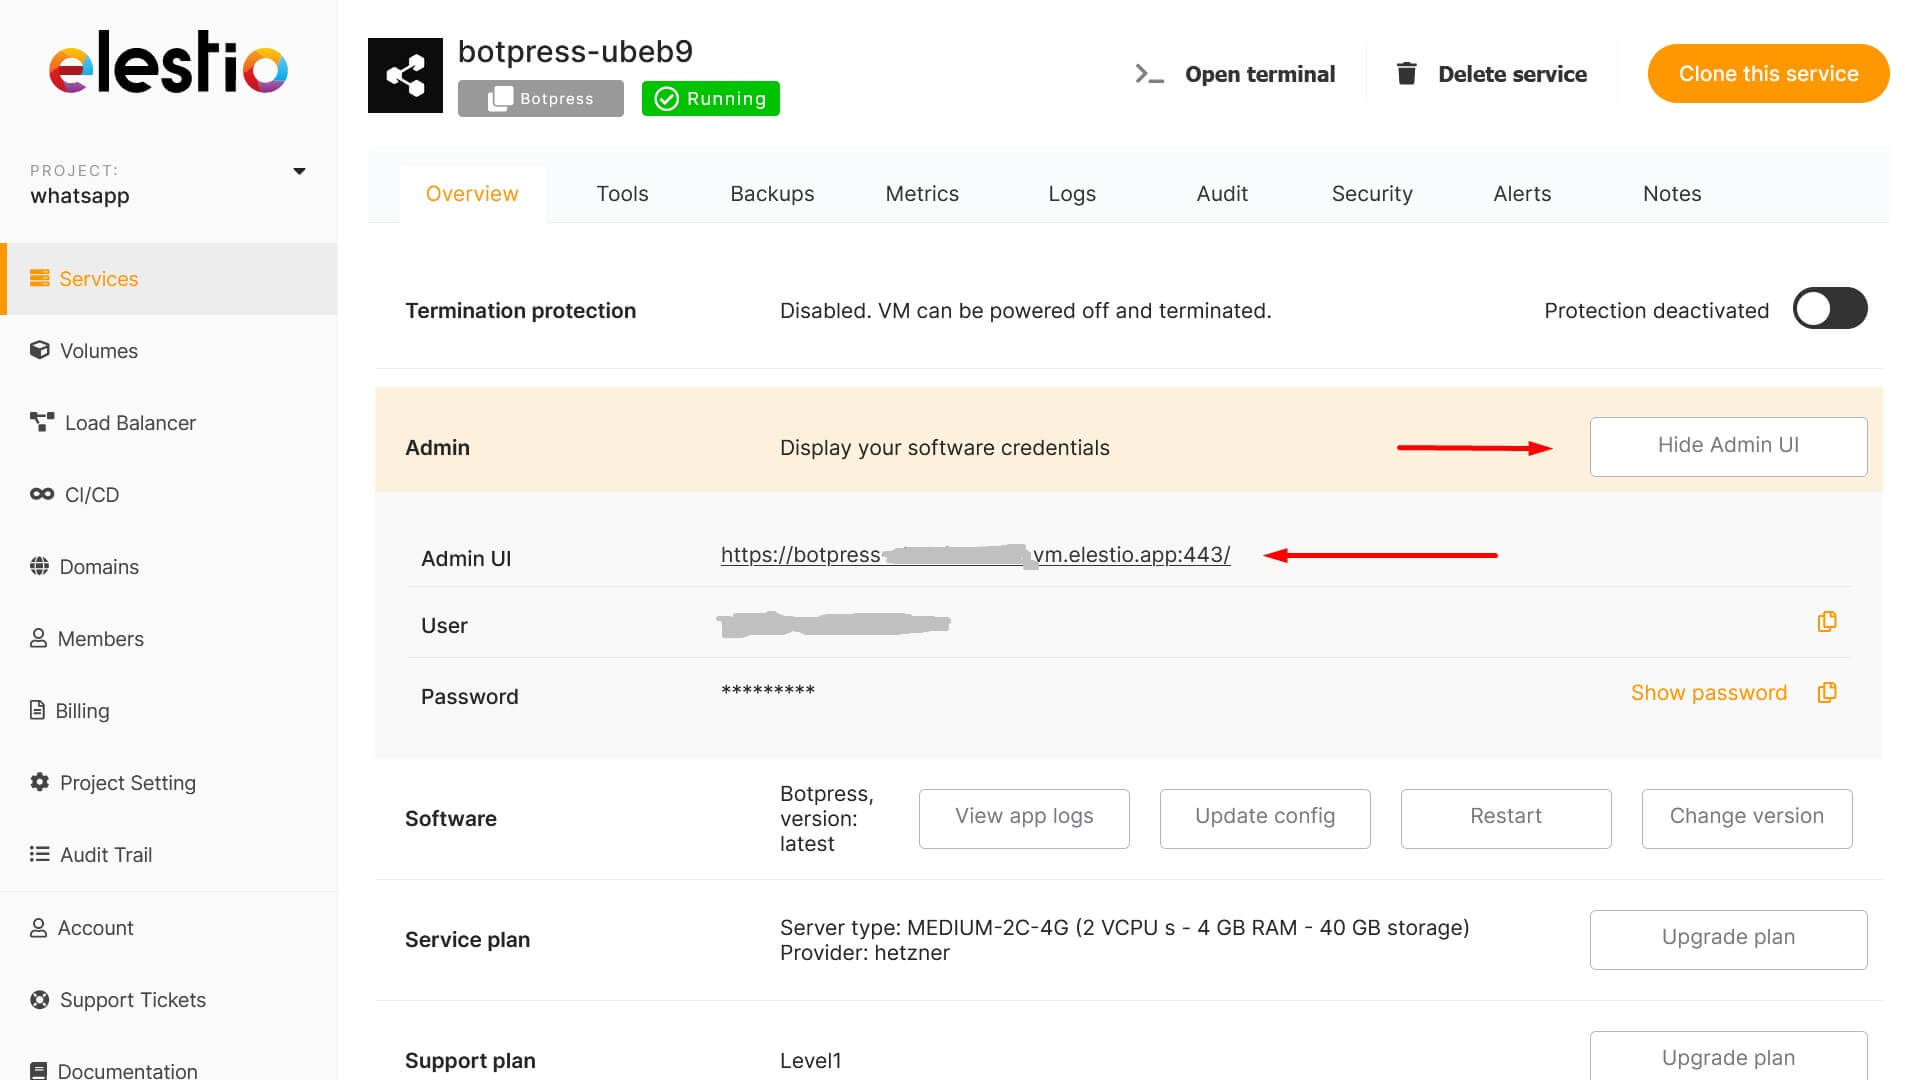Click the copy icon for User
Viewport: 1920px width, 1080px height.
click(x=1826, y=622)
